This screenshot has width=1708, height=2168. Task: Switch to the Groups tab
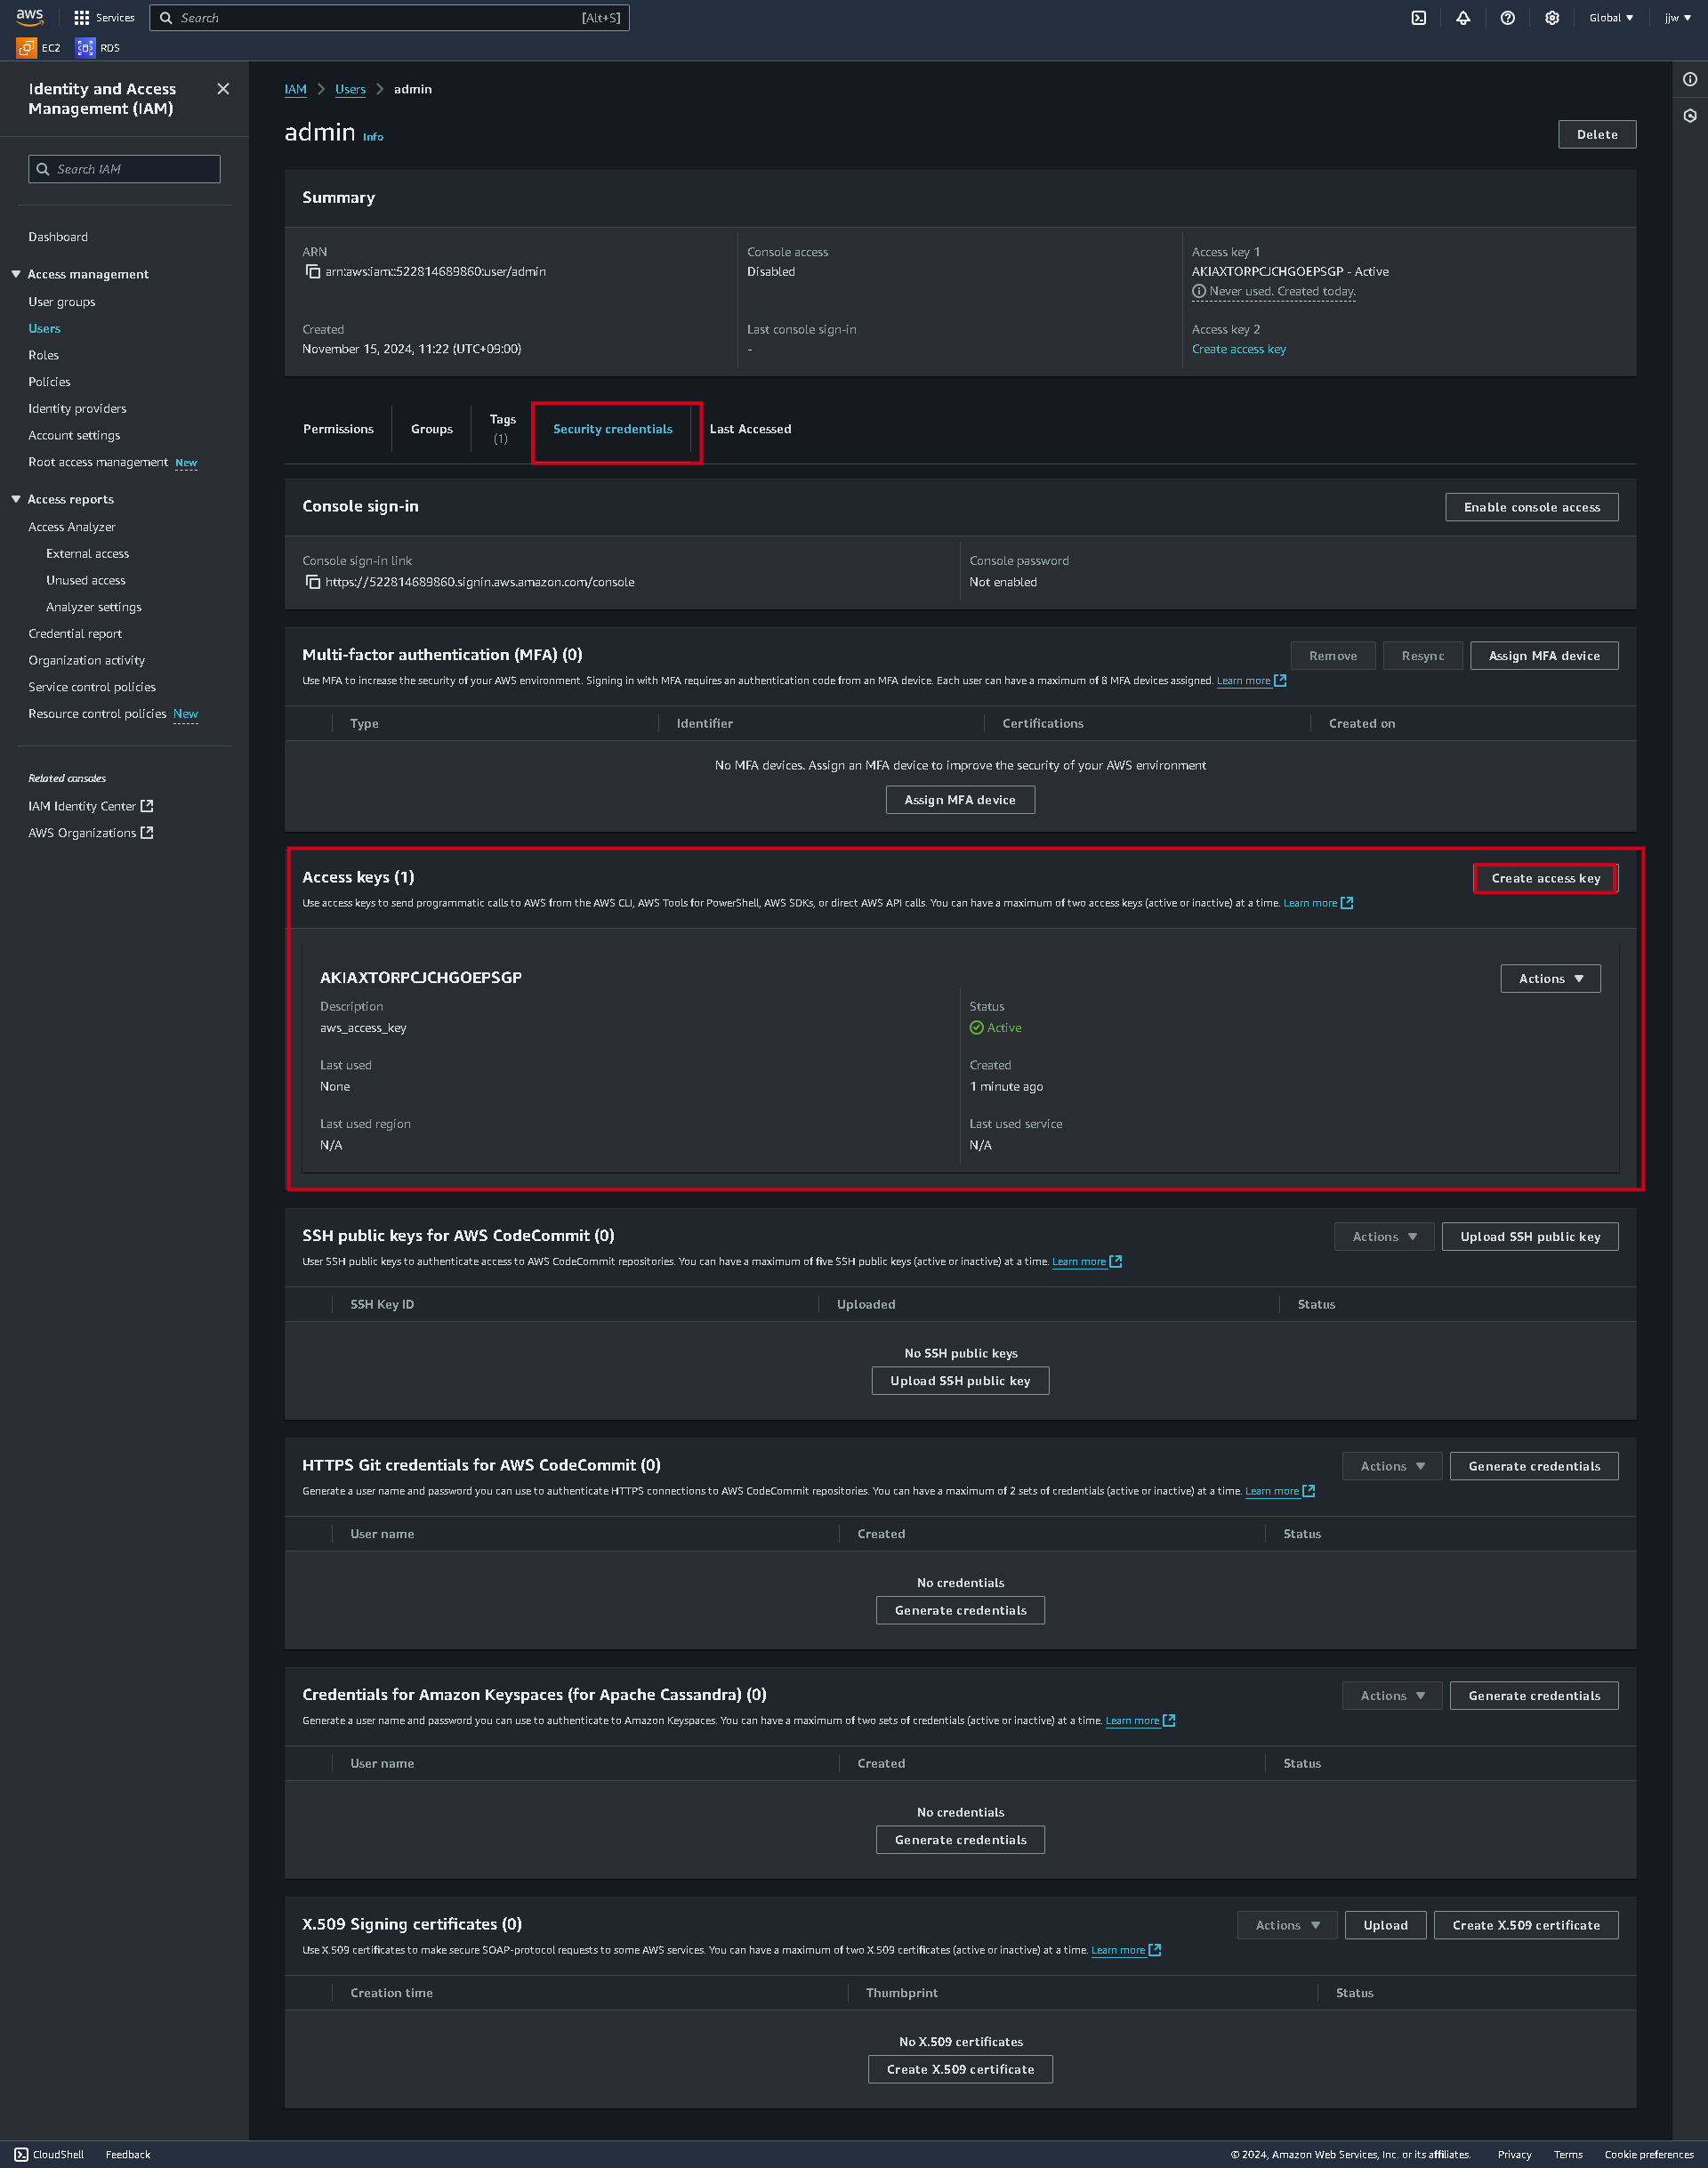(x=432, y=429)
